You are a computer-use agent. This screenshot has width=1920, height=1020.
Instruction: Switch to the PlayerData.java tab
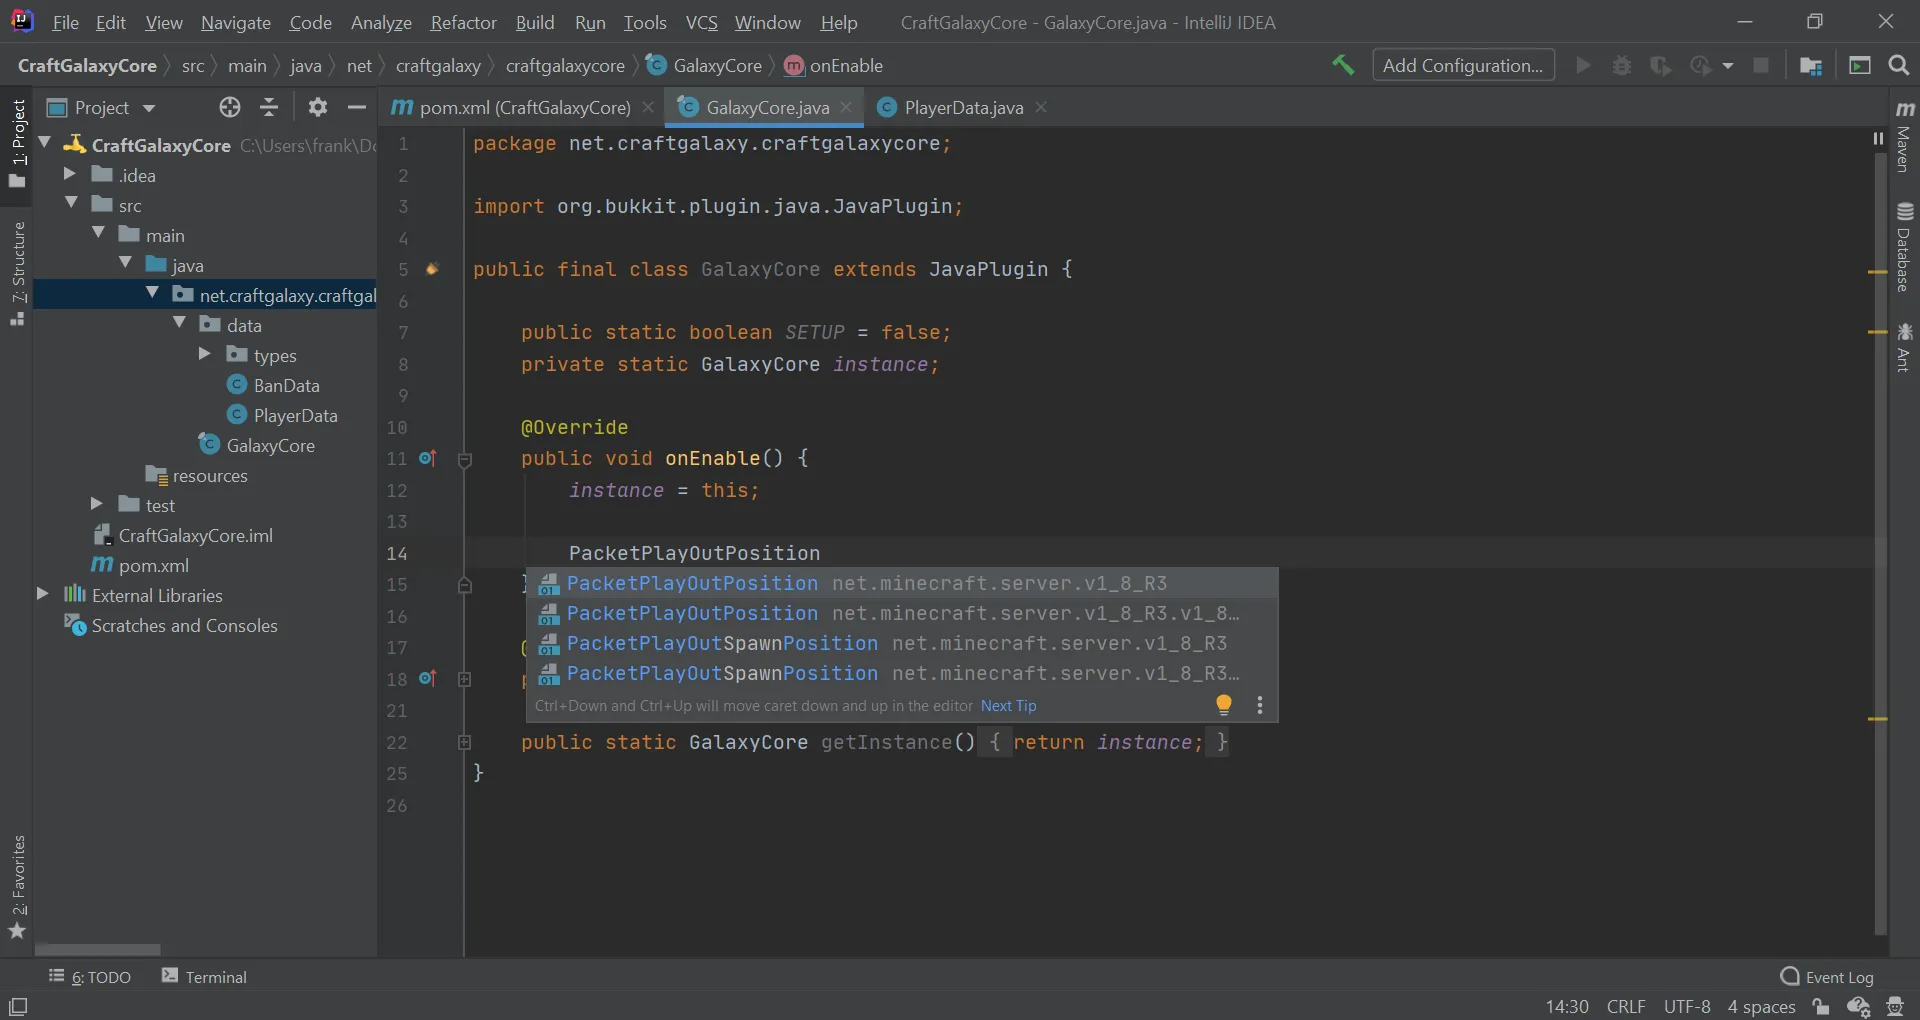[962, 108]
